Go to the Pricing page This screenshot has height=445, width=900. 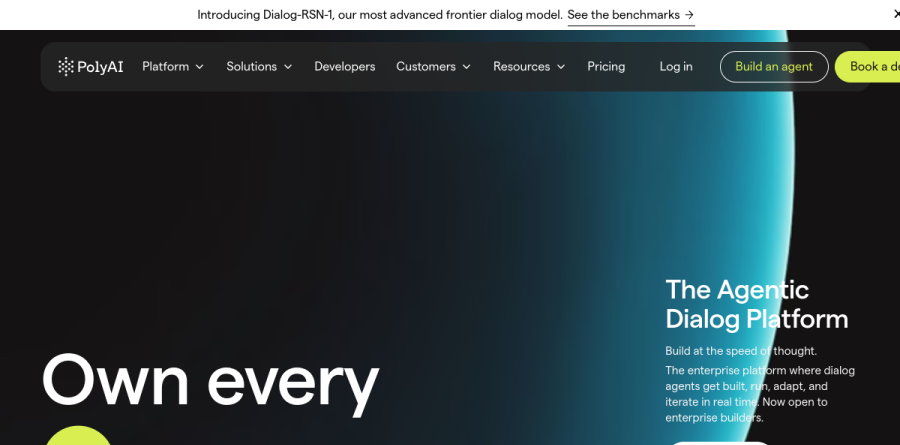click(x=606, y=67)
